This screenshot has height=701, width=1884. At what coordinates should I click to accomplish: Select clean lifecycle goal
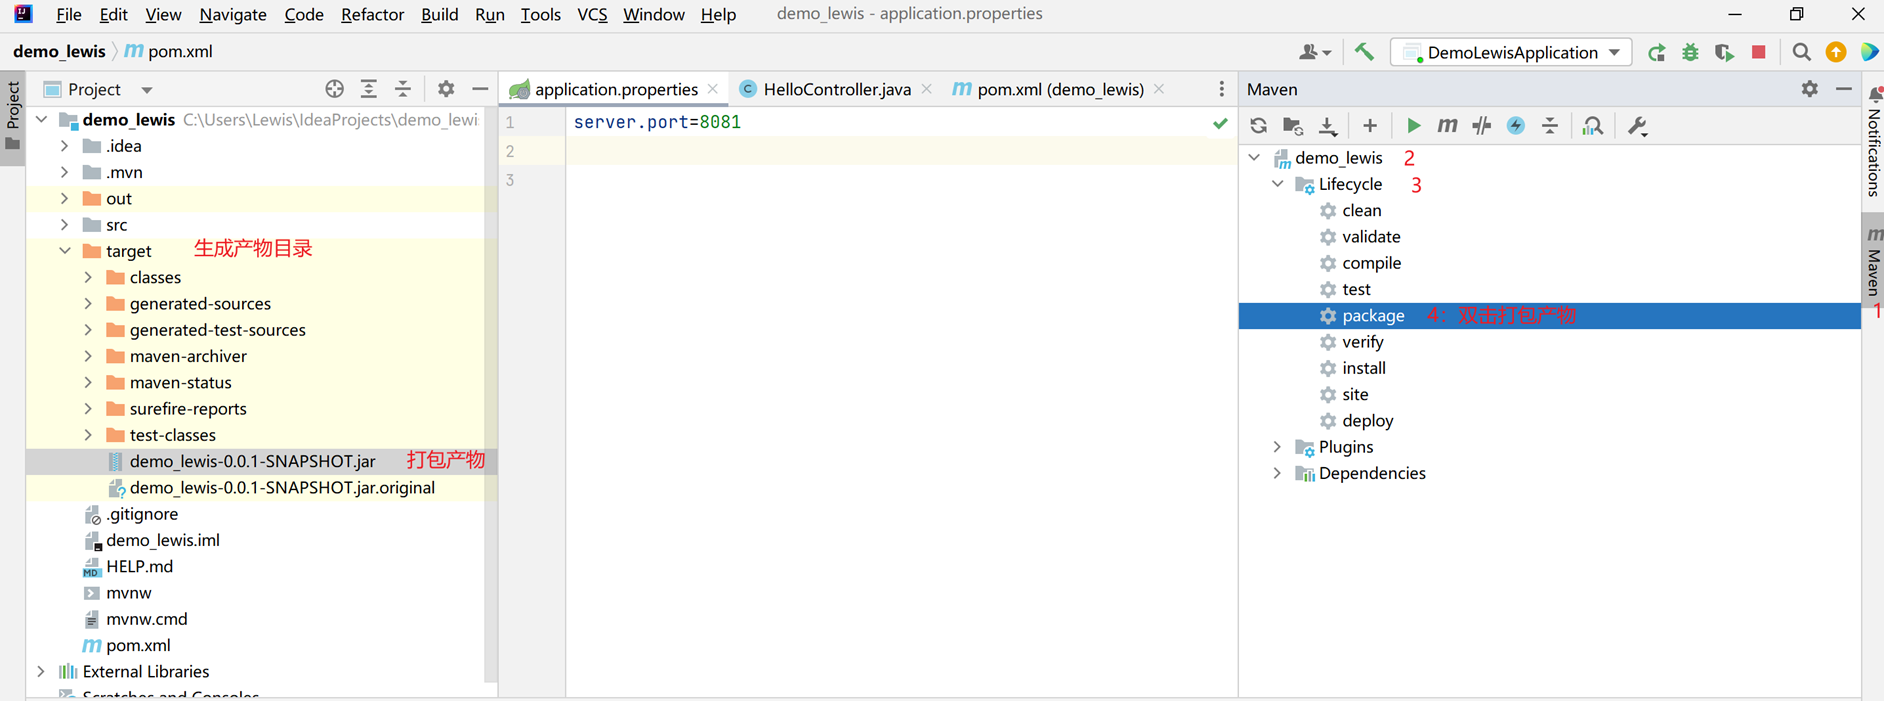1361,210
